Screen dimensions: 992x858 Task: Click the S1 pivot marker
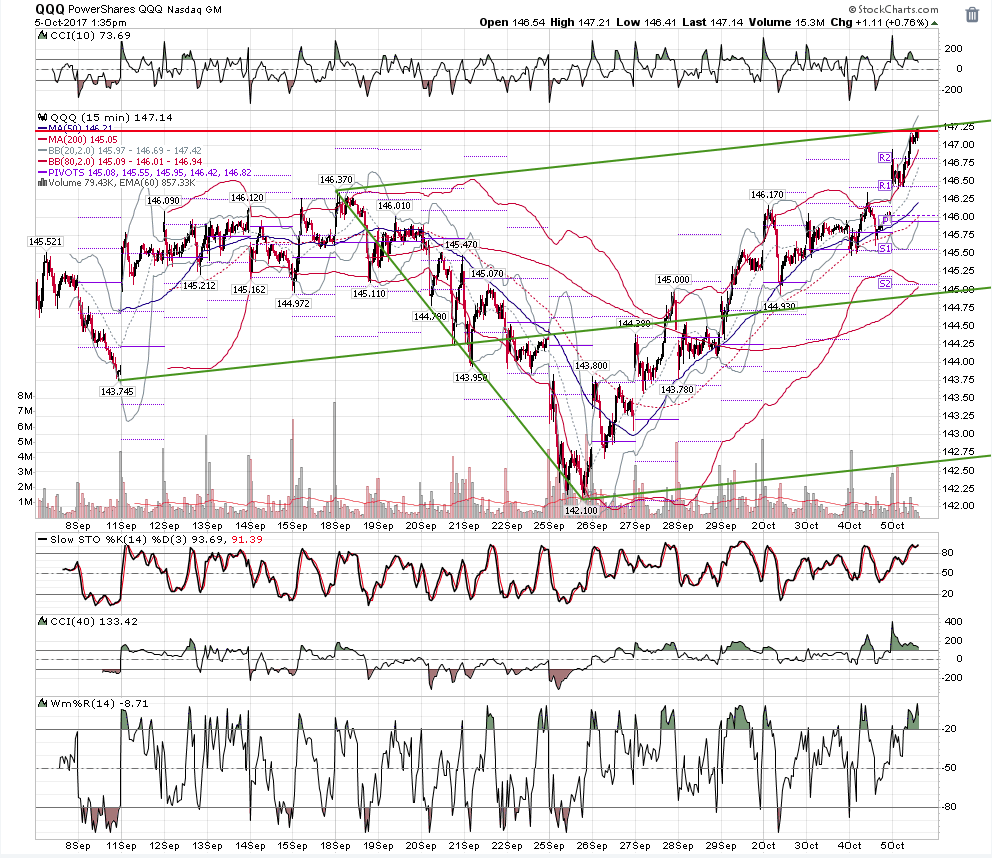[884, 249]
